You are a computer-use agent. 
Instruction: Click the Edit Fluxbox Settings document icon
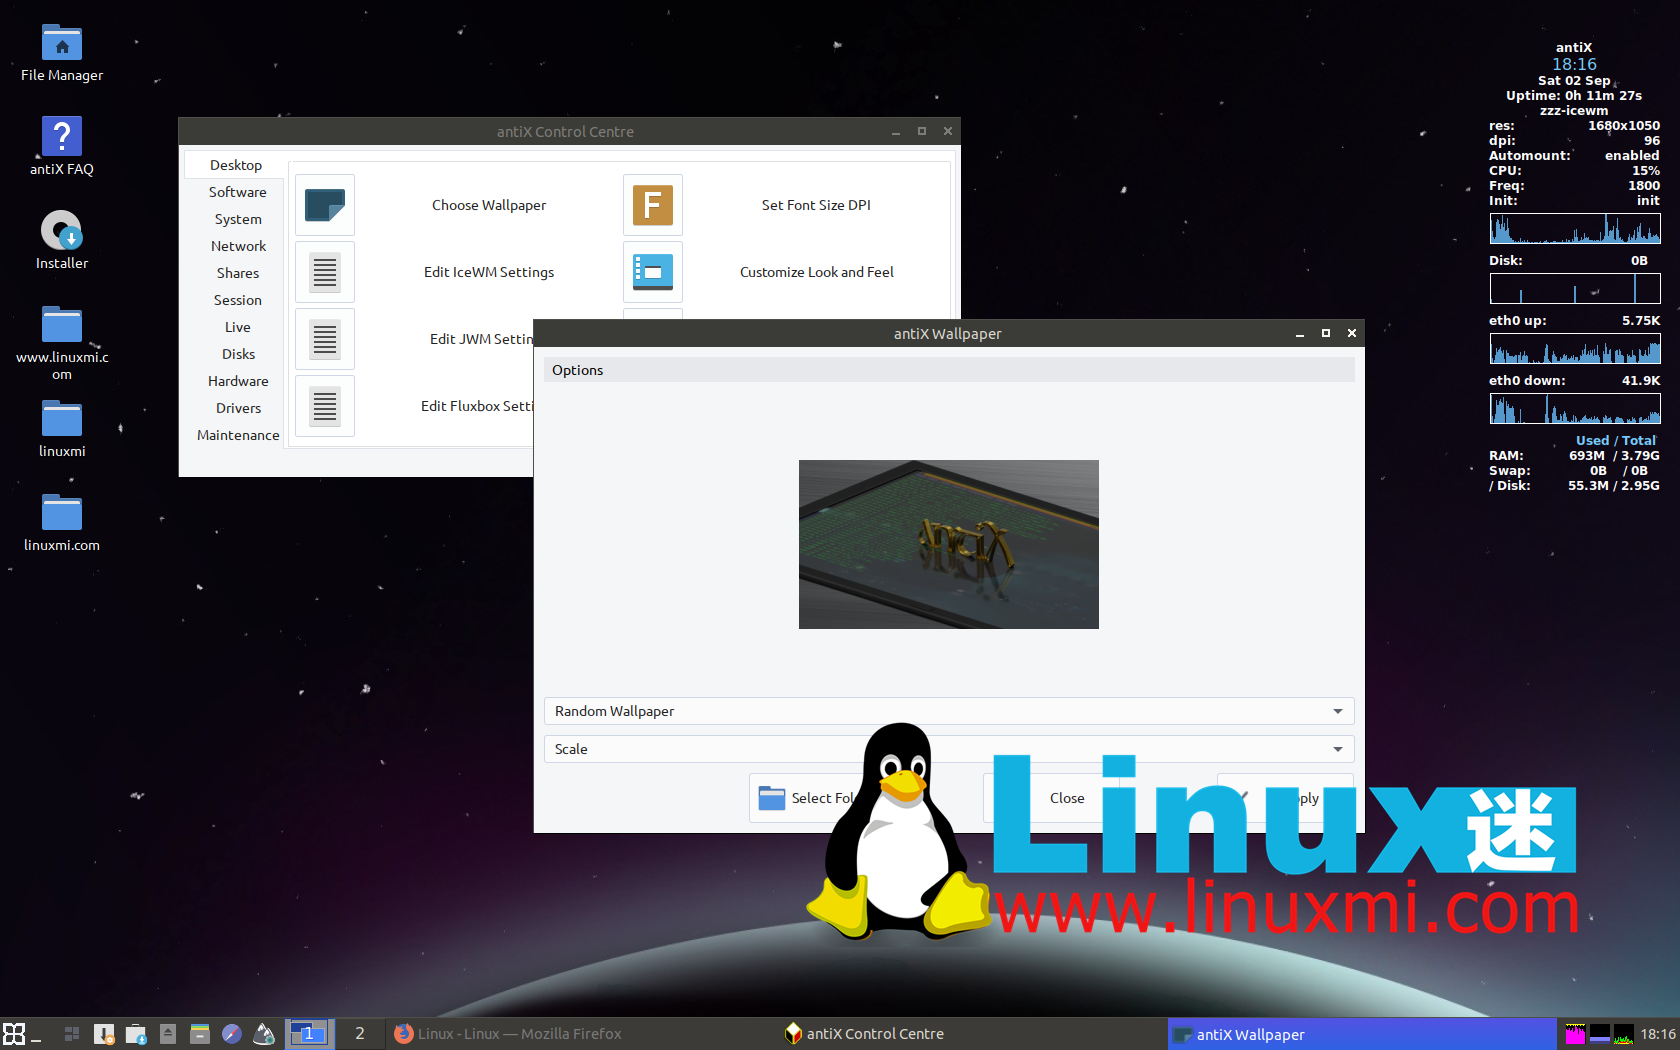coord(325,406)
